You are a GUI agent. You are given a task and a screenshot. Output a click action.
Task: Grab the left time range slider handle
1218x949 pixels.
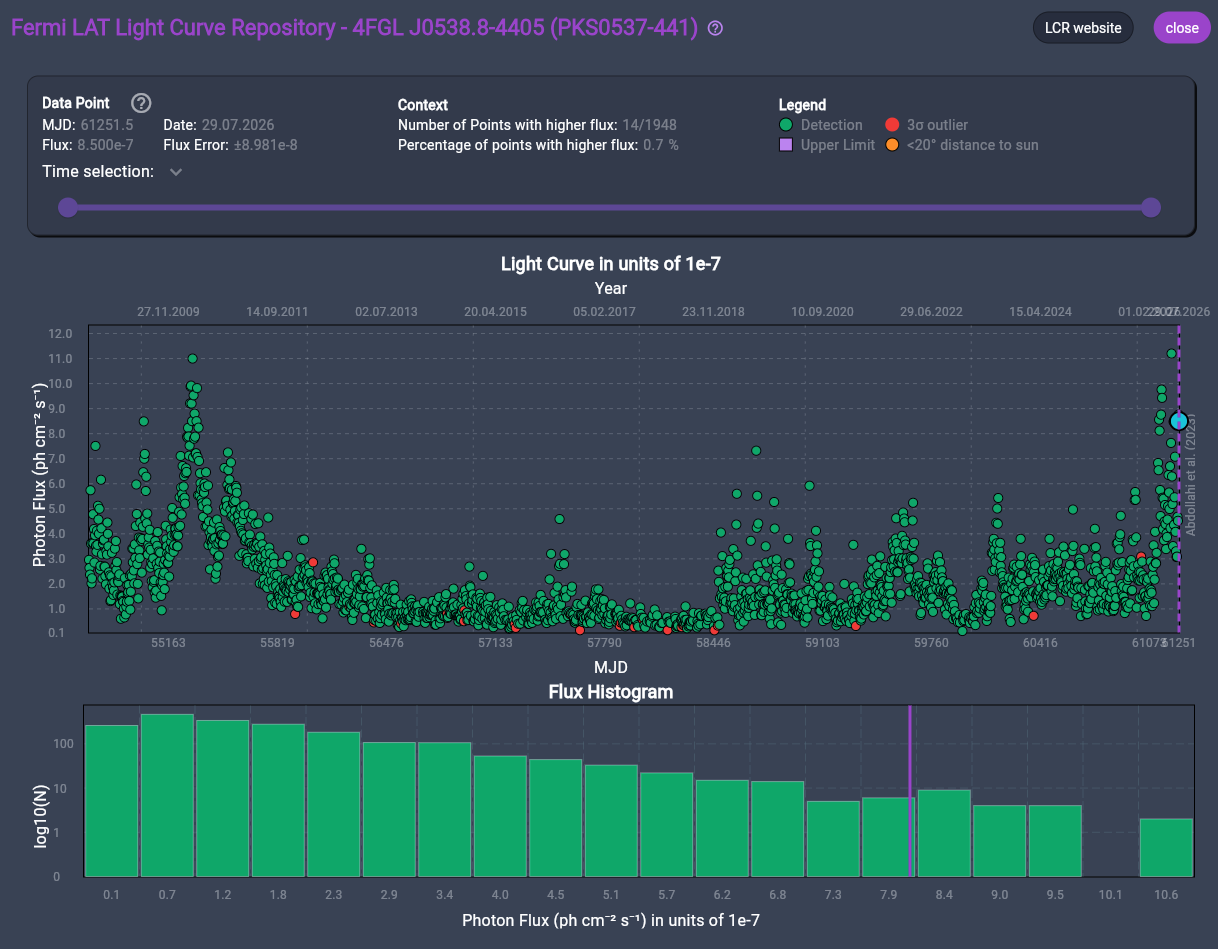click(x=67, y=207)
